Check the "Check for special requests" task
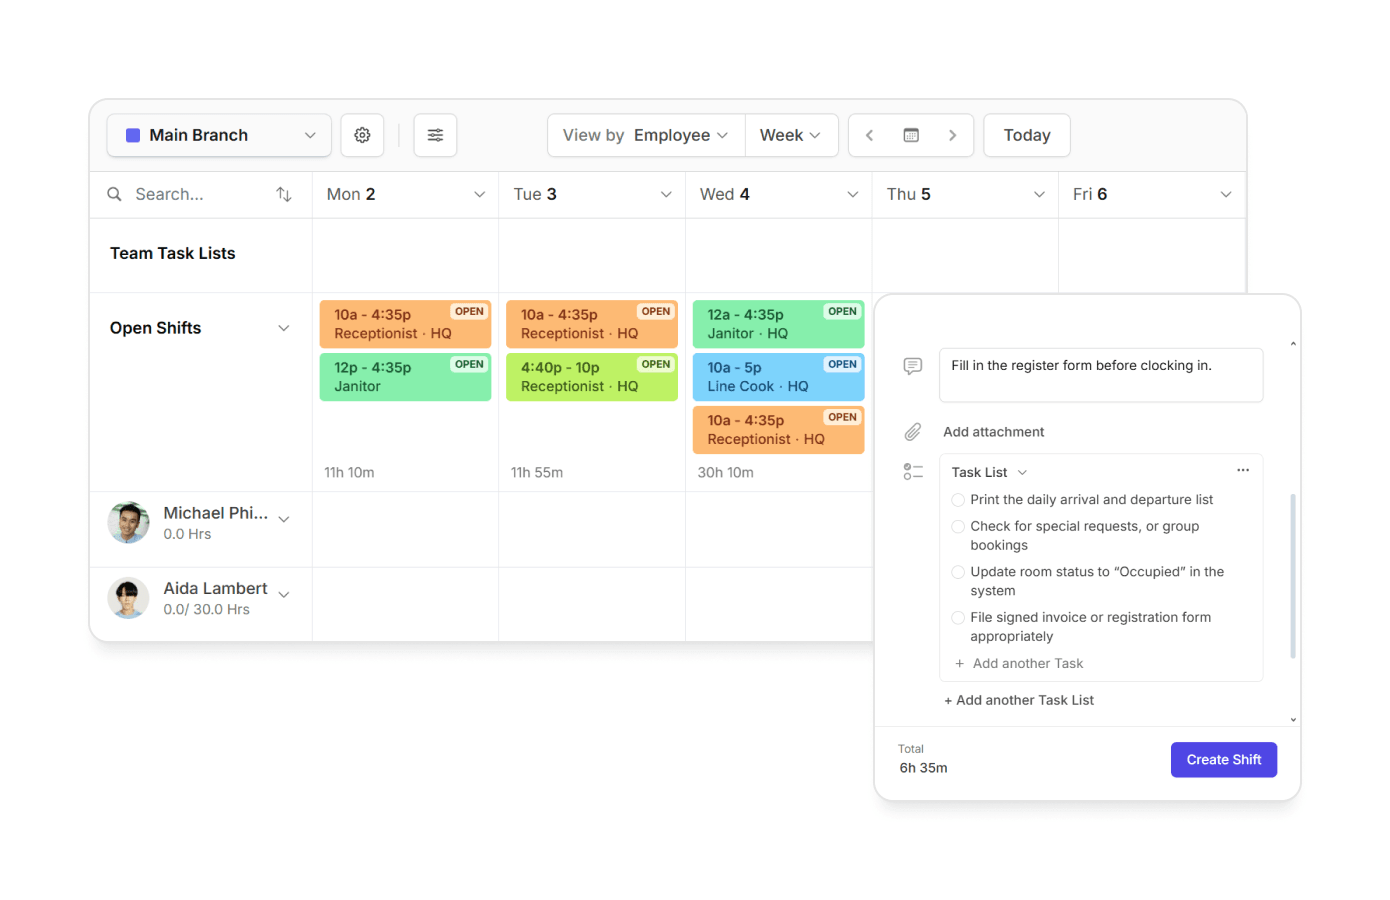 tap(958, 526)
